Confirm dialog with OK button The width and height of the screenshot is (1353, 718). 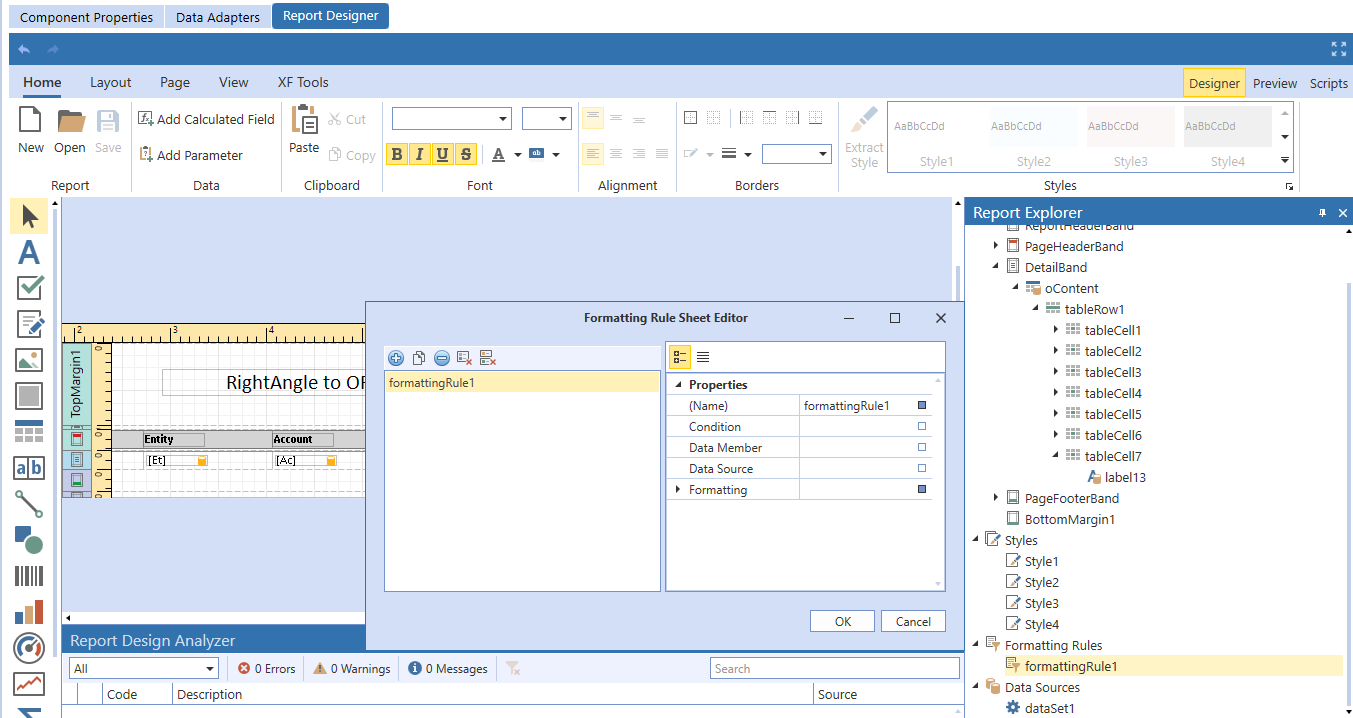pyautogui.click(x=843, y=621)
